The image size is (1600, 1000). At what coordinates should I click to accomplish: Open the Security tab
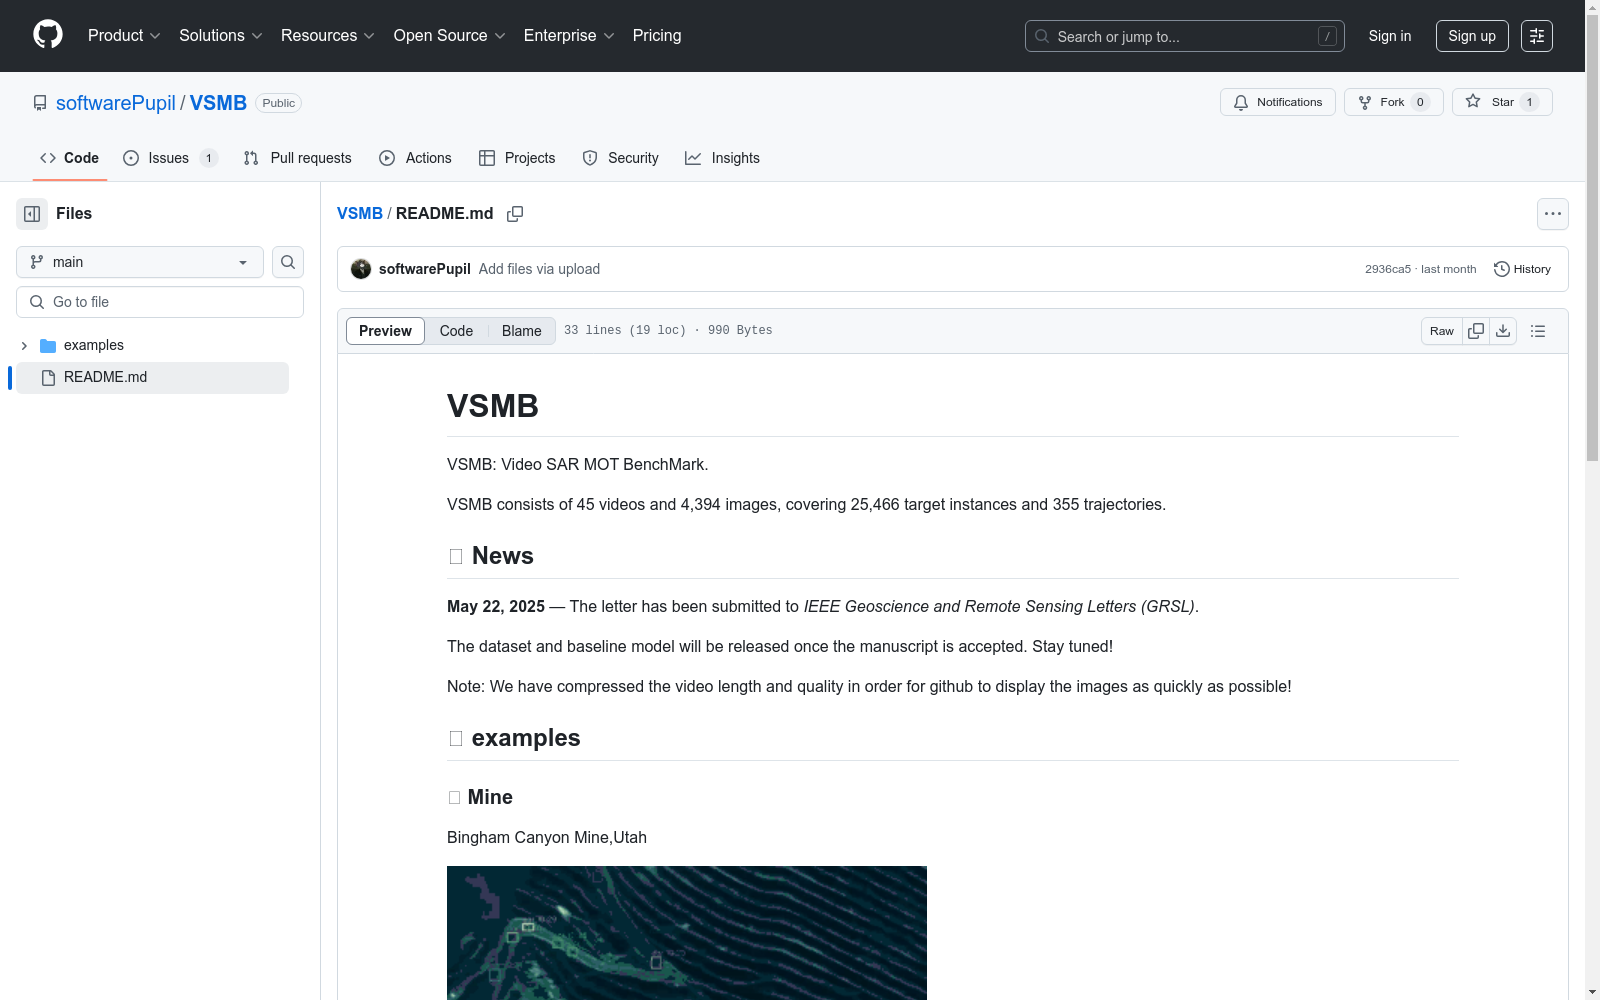pos(621,158)
